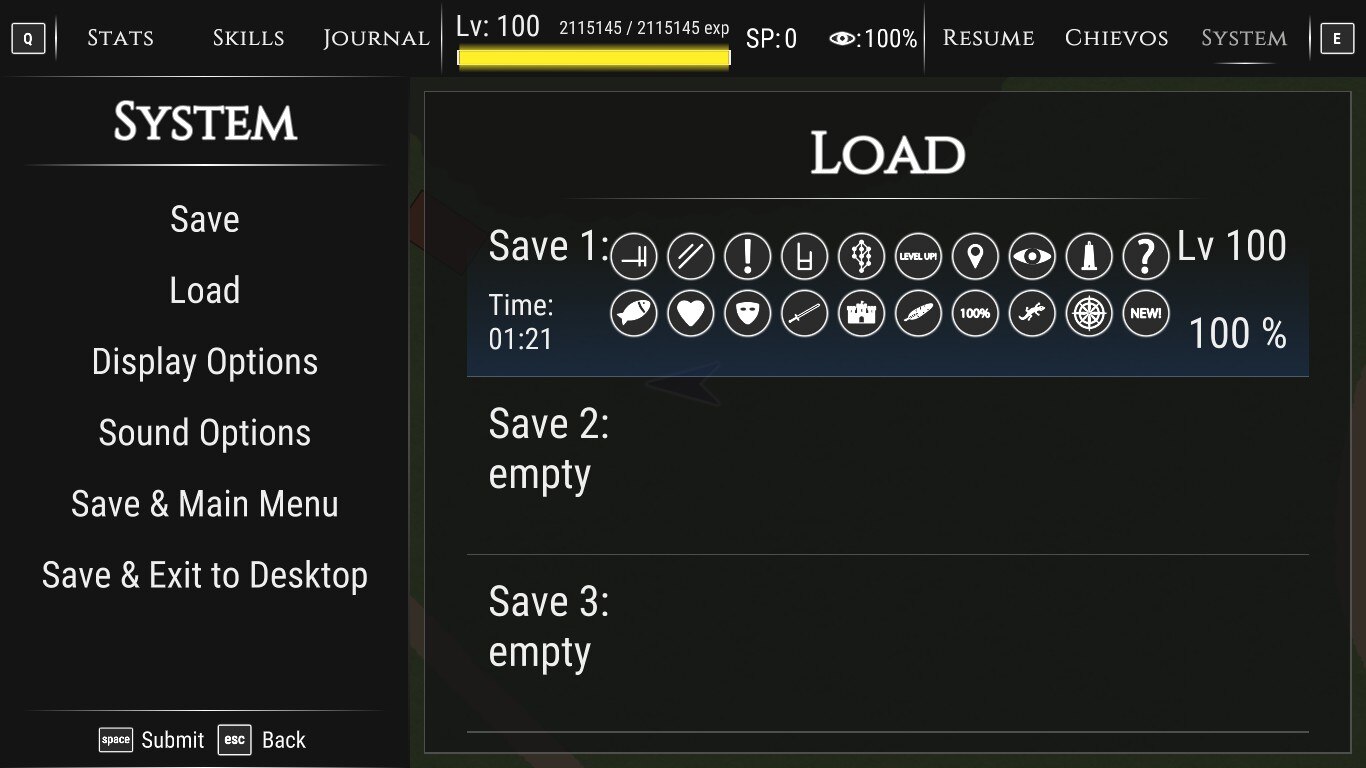The width and height of the screenshot is (1366, 768).
Task: Click the LEVEL UP! achievement badge
Action: [x=919, y=256]
